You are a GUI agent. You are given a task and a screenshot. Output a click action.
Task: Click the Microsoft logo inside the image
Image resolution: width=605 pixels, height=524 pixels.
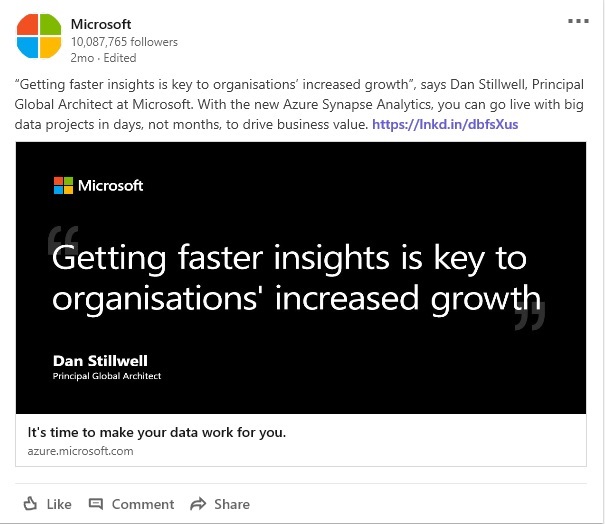pyautogui.click(x=98, y=186)
